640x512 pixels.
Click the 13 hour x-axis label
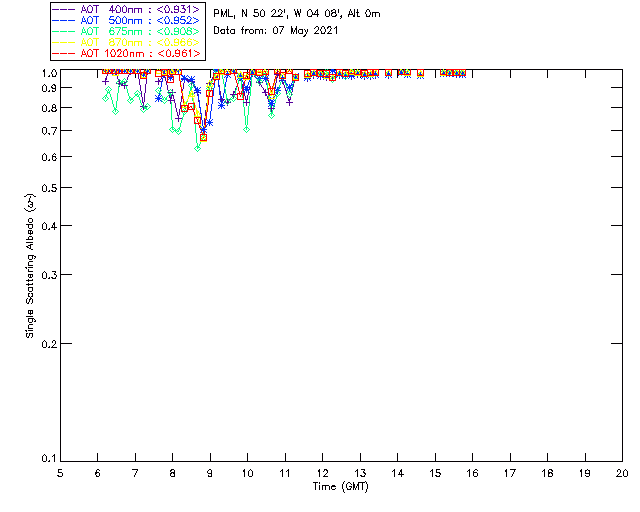pyautogui.click(x=360, y=473)
